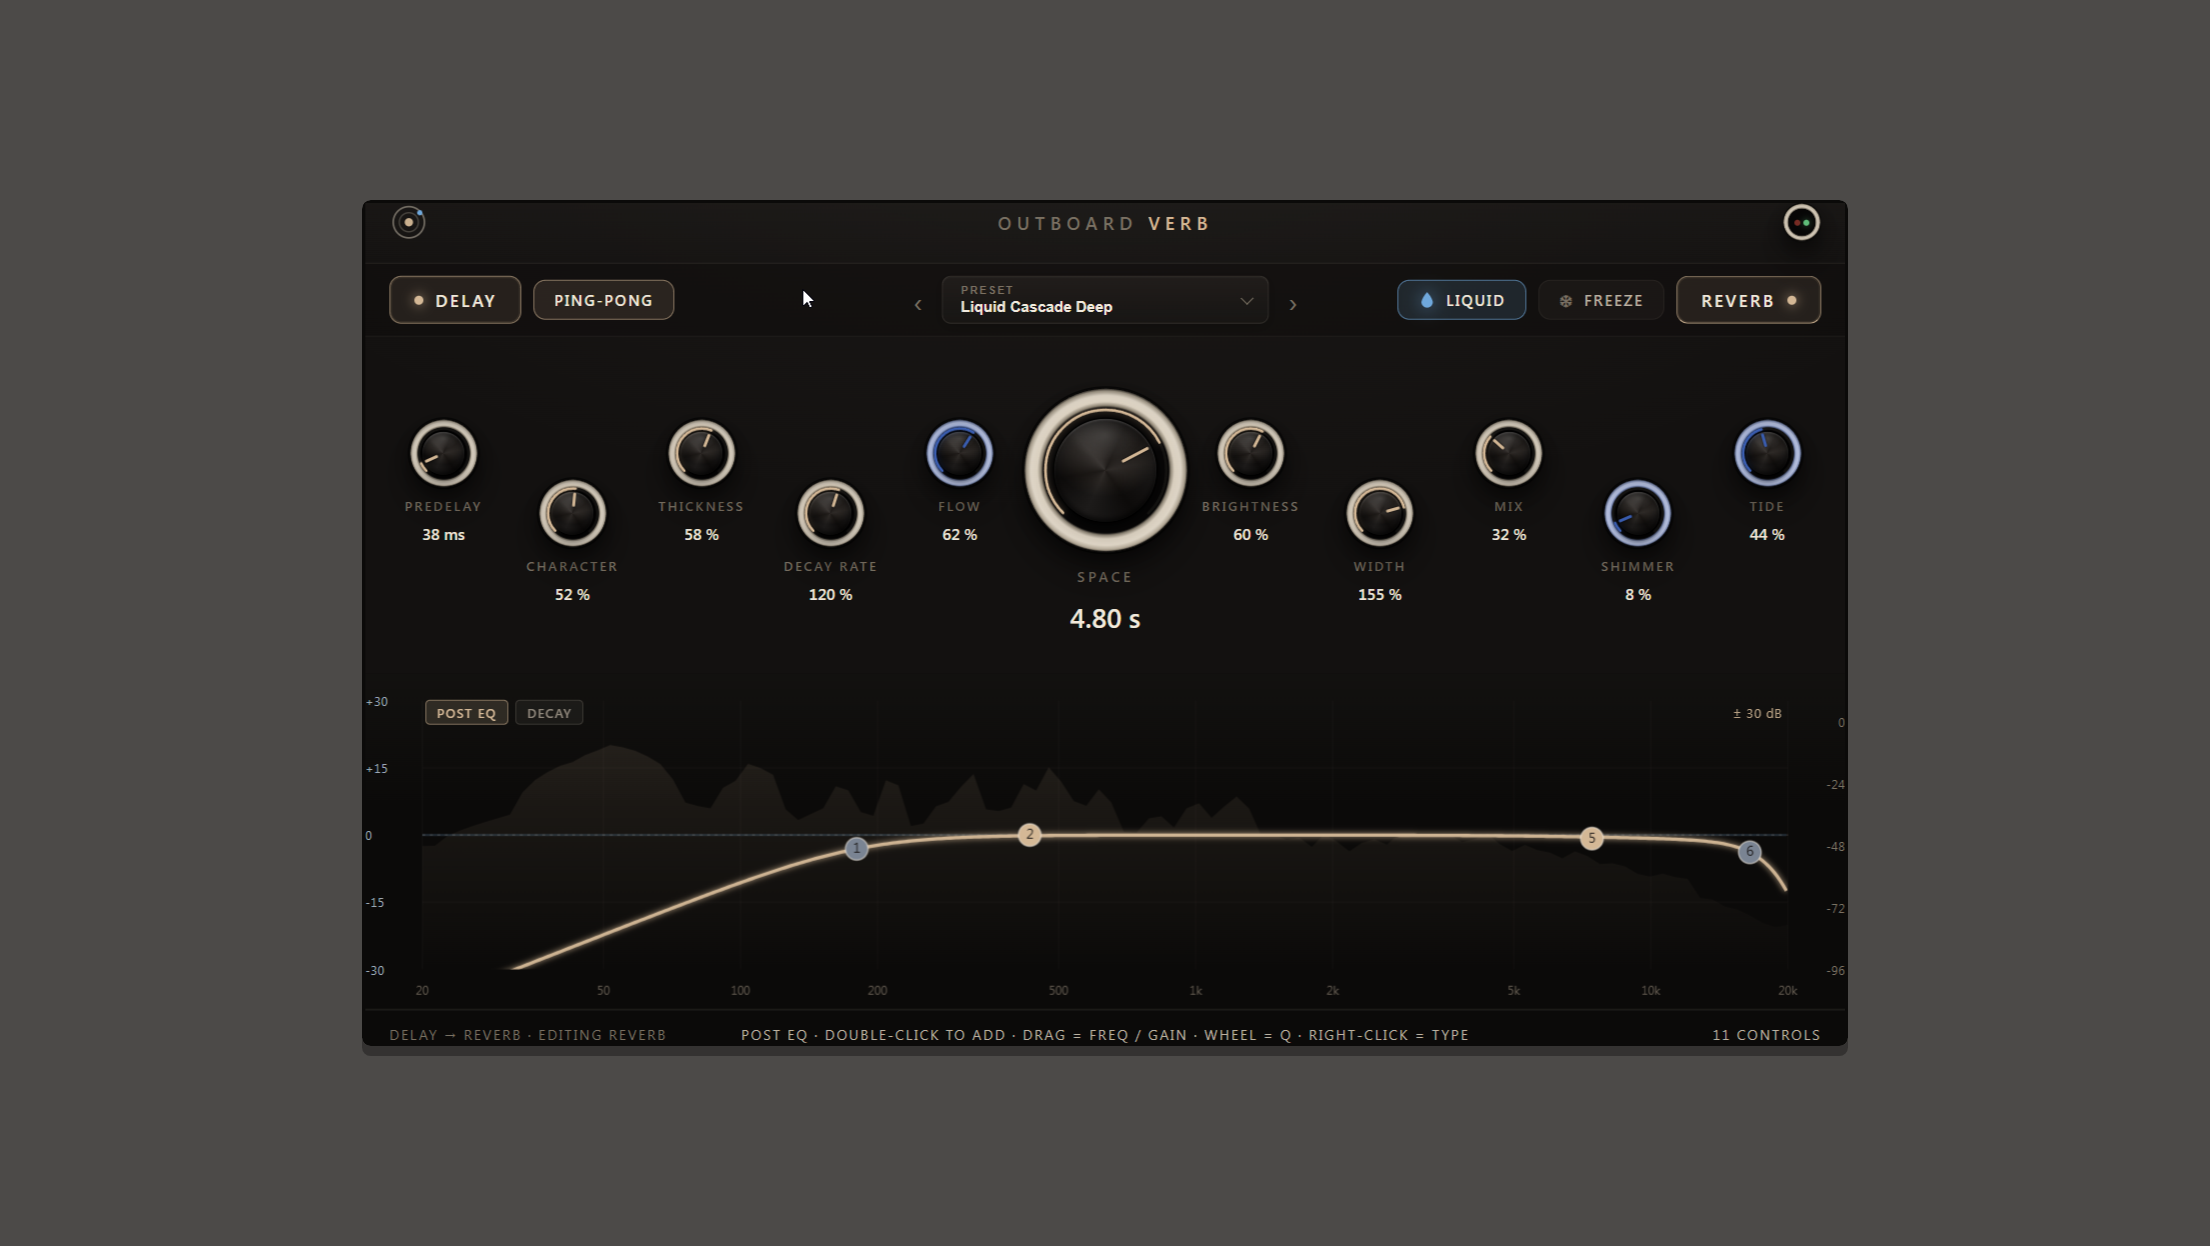Screen dimensions: 2210x1246
Task: Click the Tide knob
Action: click(1766, 453)
